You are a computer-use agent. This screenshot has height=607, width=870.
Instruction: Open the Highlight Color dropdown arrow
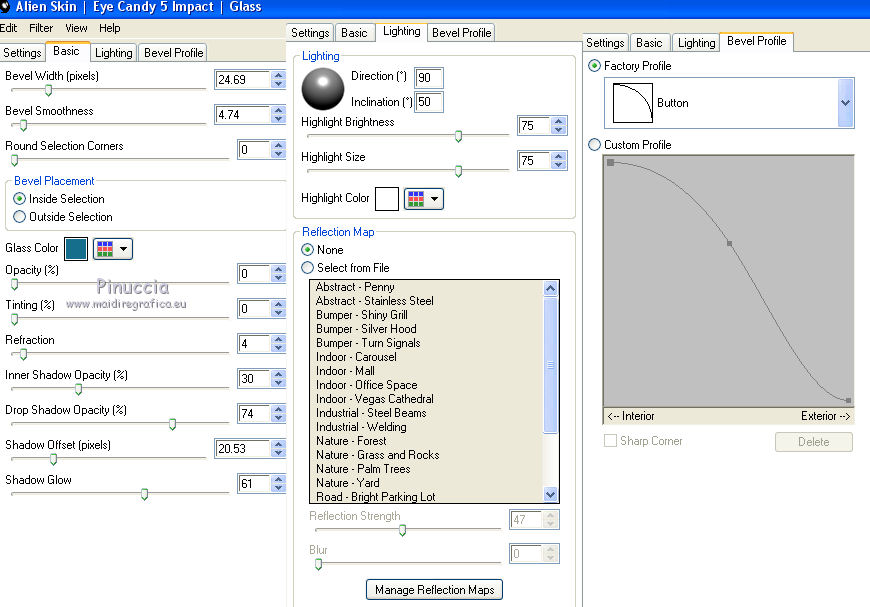tap(434, 199)
